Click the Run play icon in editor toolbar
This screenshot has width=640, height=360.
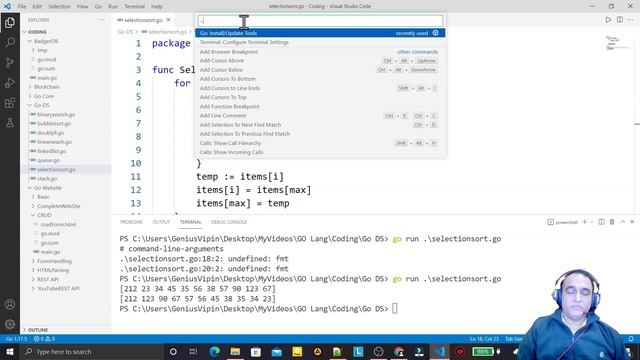pos(608,20)
